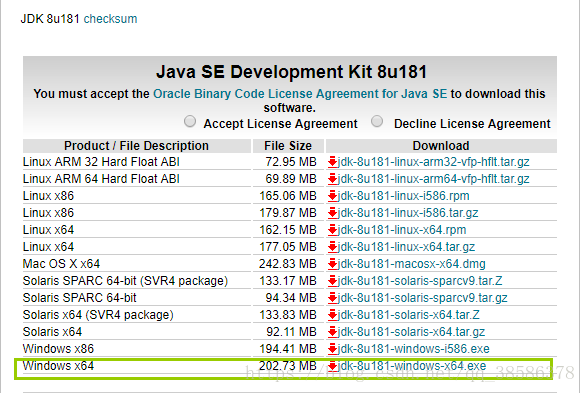The height and width of the screenshot is (393, 586).
Task: Click the 194.41 MB file size cell
Action: (x=288, y=349)
